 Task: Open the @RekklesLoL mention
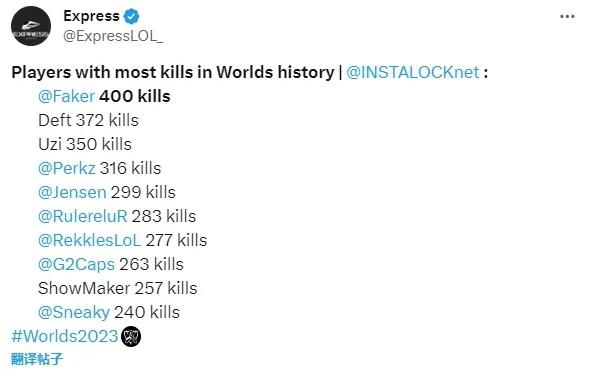pyautogui.click(x=89, y=240)
